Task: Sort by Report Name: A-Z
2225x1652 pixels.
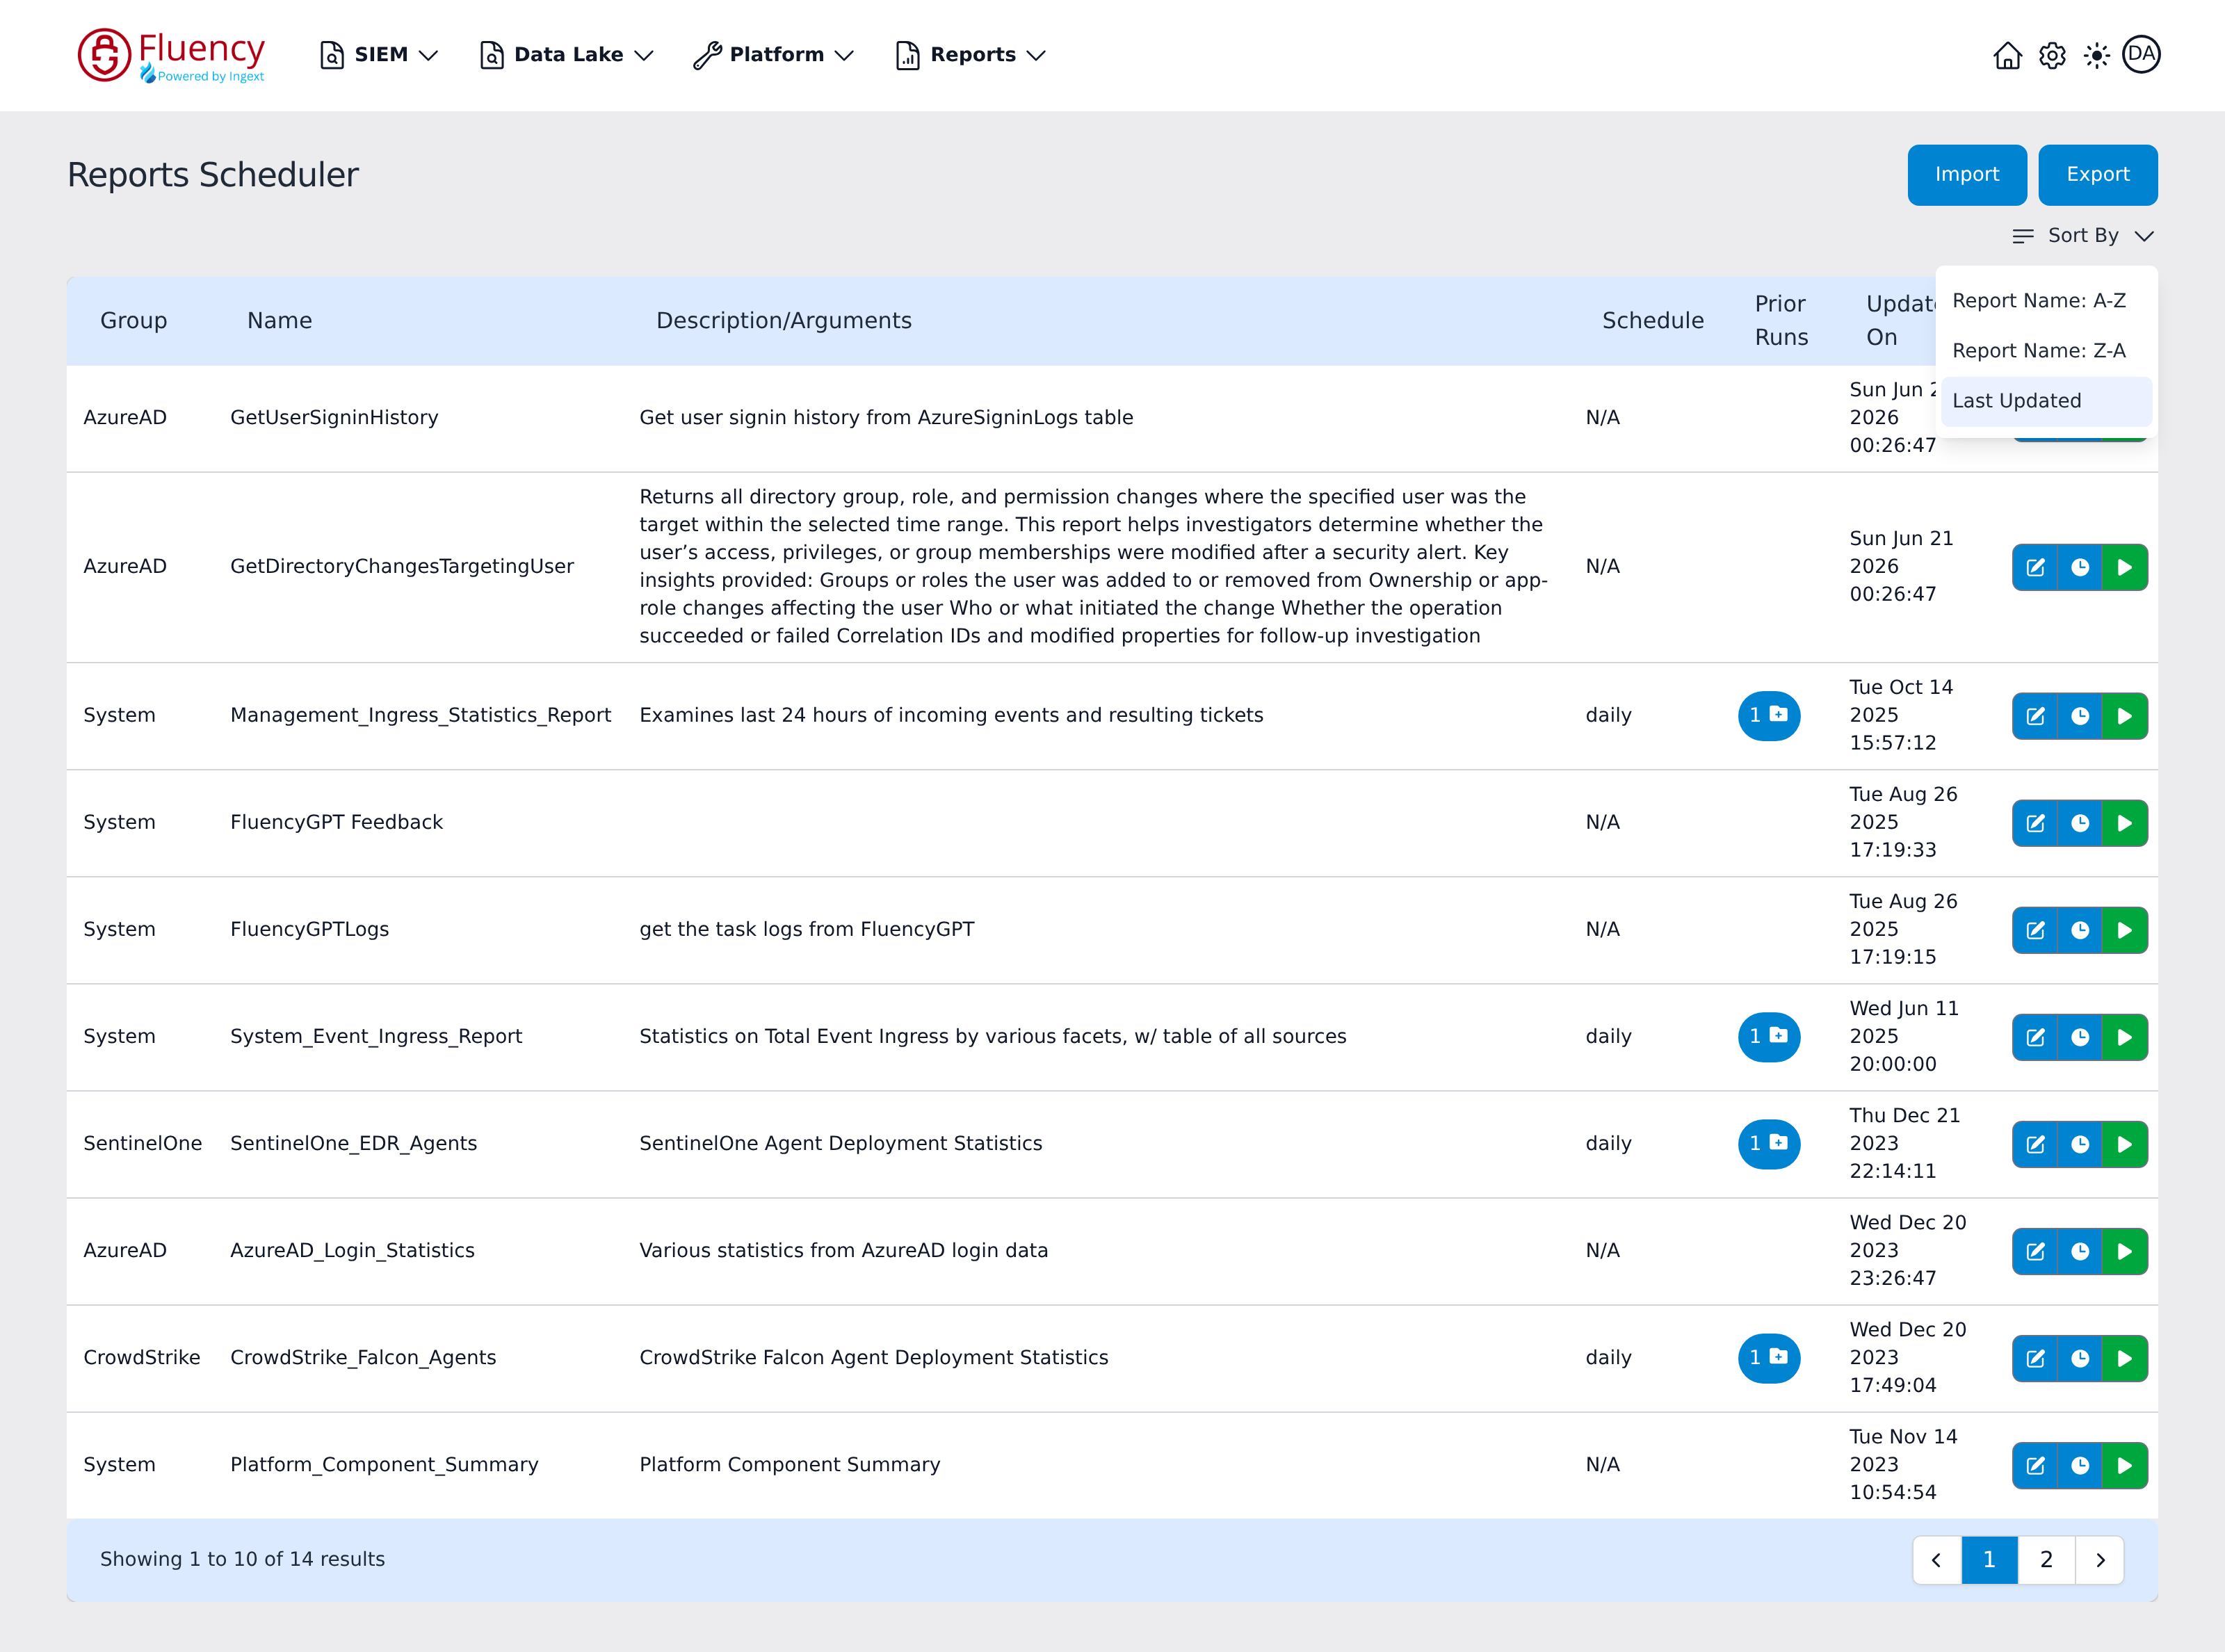Action: coord(2046,301)
